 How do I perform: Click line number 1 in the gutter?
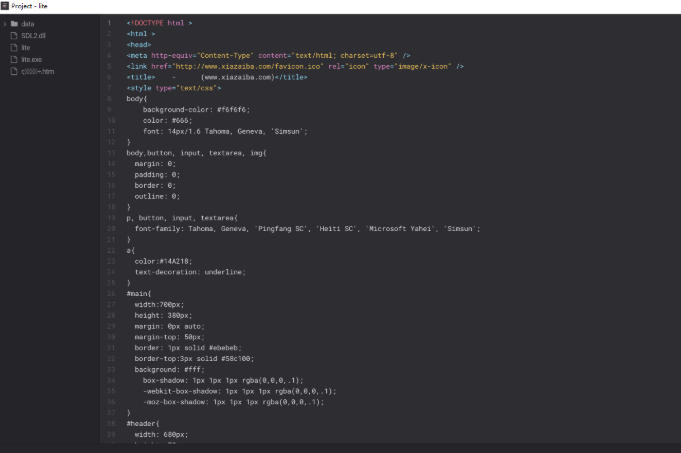coord(109,22)
